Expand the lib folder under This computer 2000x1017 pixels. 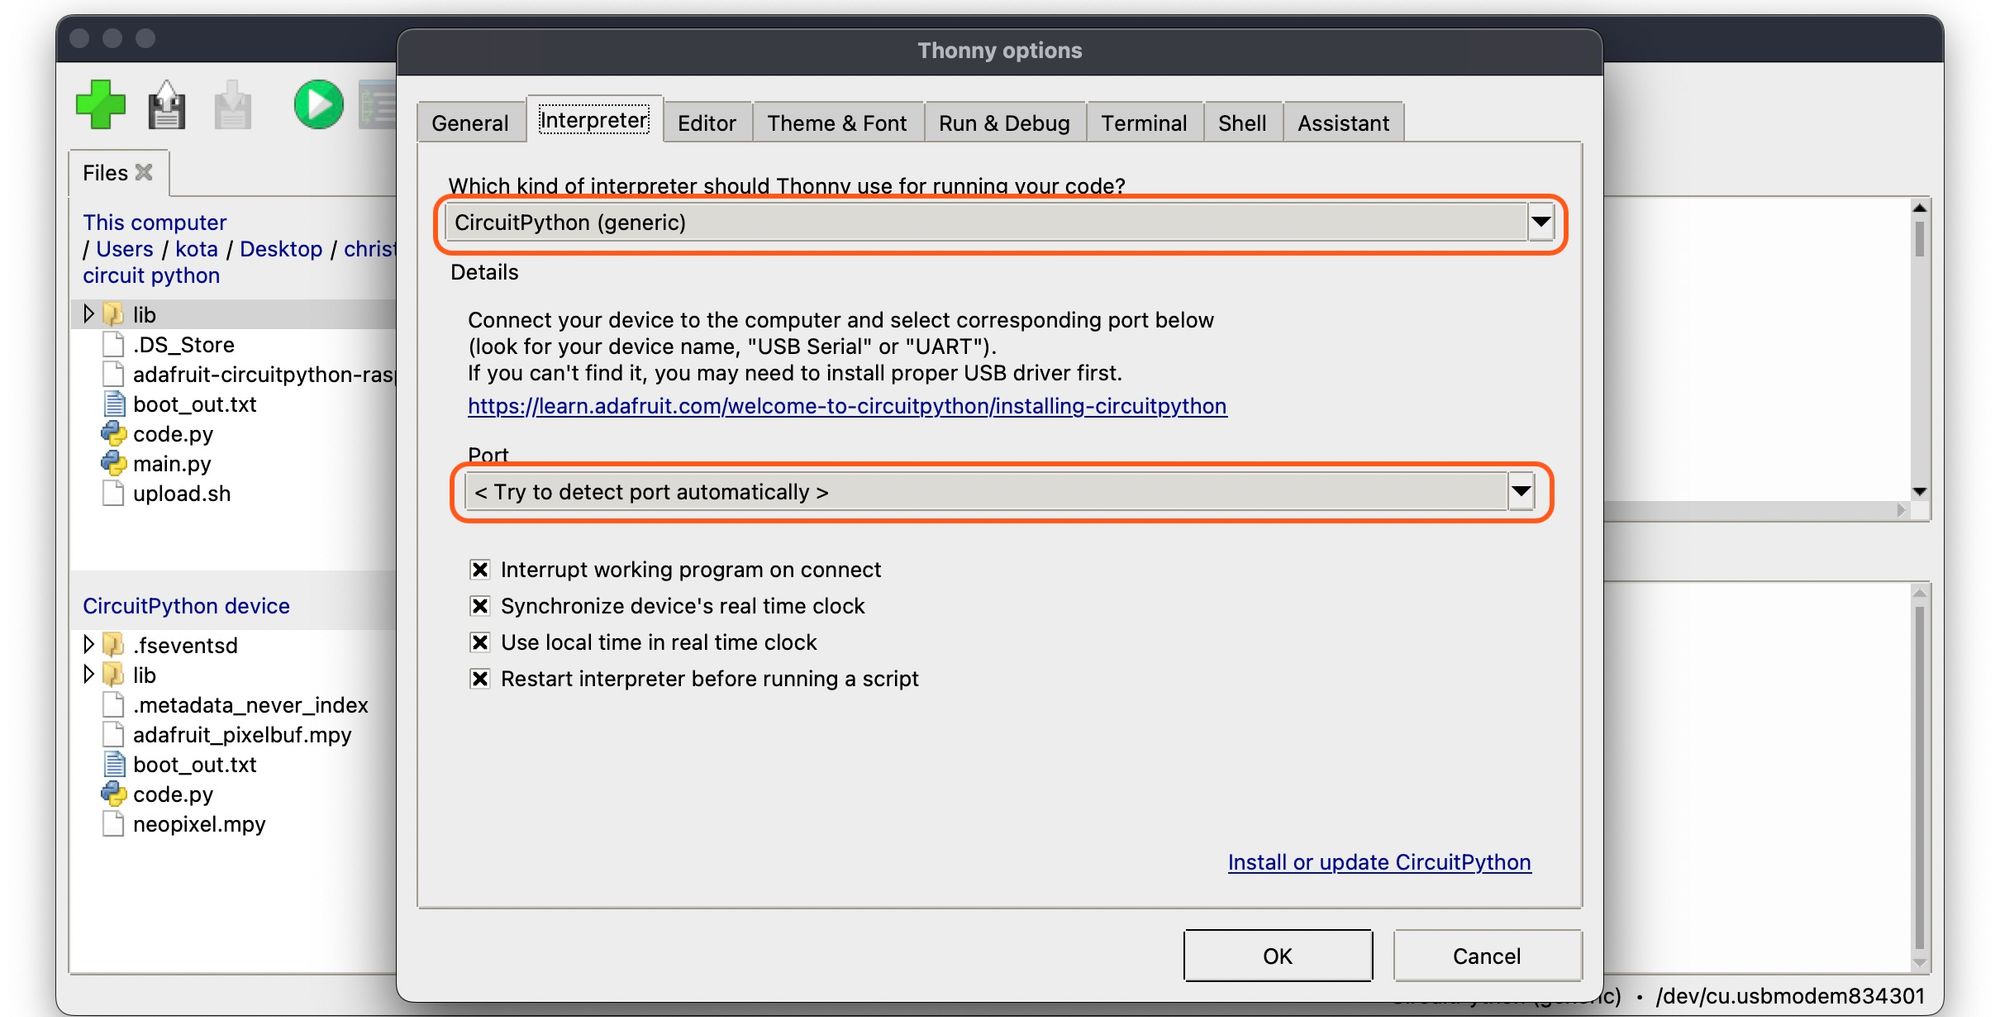pyautogui.click(x=88, y=314)
